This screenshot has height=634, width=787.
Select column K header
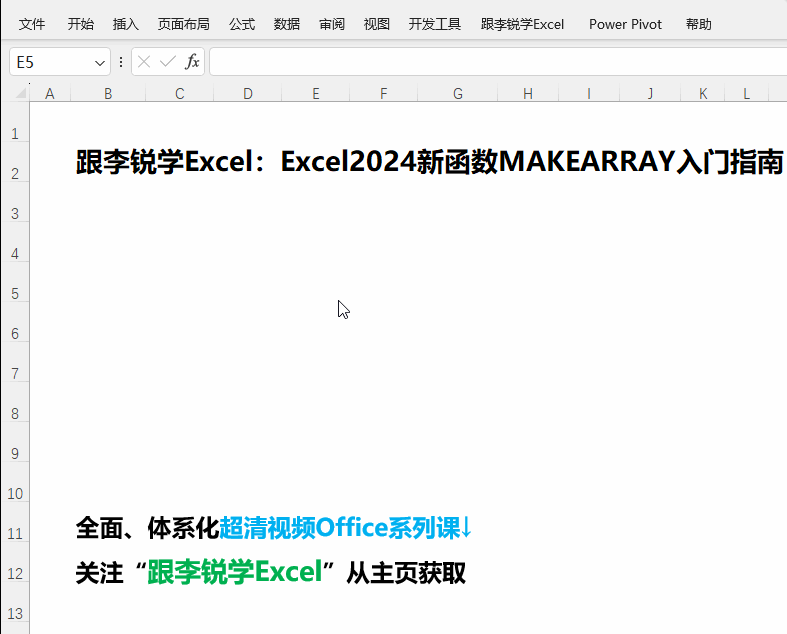tap(703, 93)
